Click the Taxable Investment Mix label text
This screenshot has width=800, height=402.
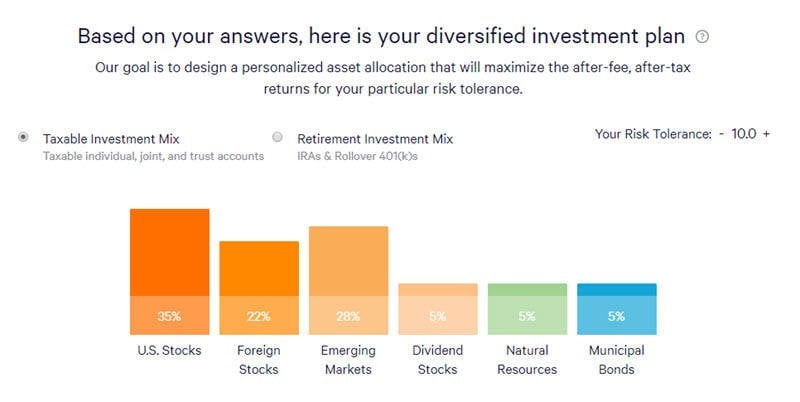(x=111, y=139)
